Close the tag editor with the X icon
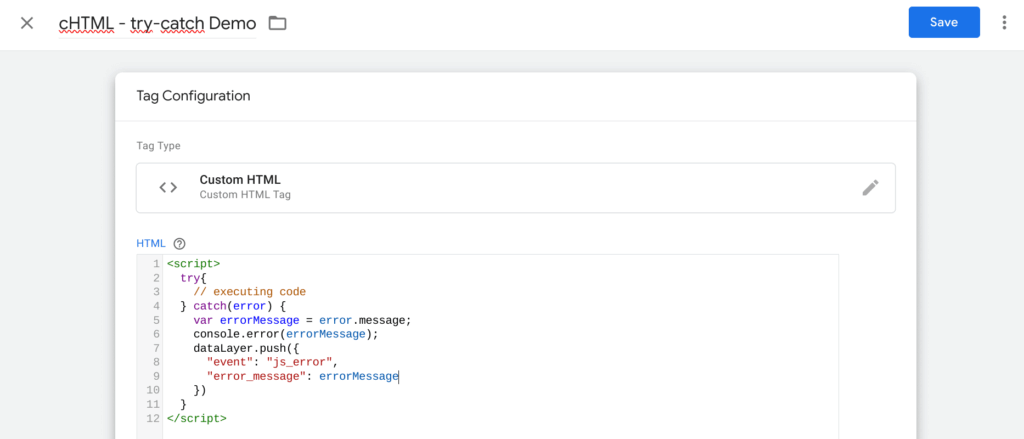 pos(27,23)
